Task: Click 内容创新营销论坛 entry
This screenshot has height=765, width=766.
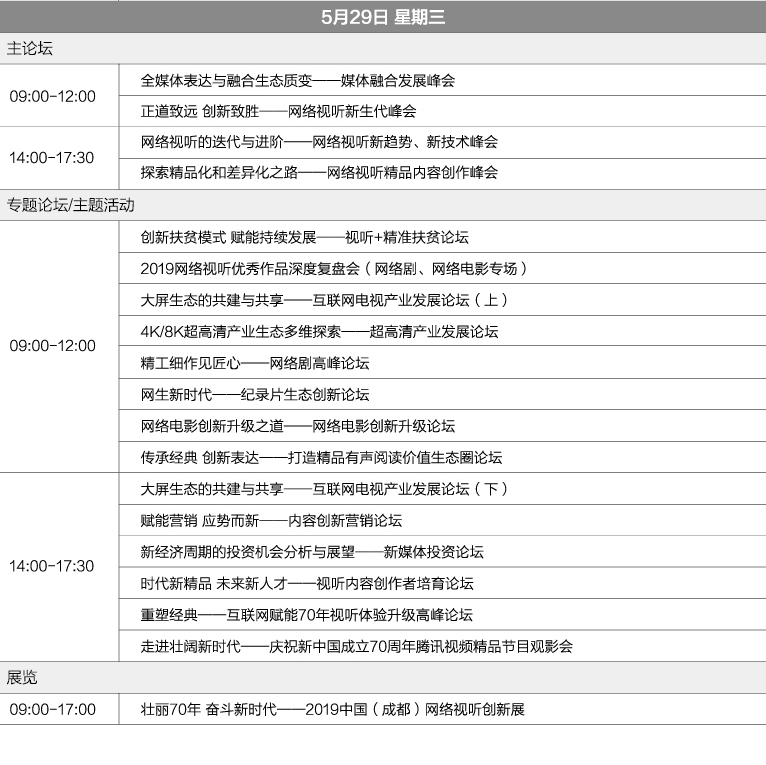Action: click(271, 520)
